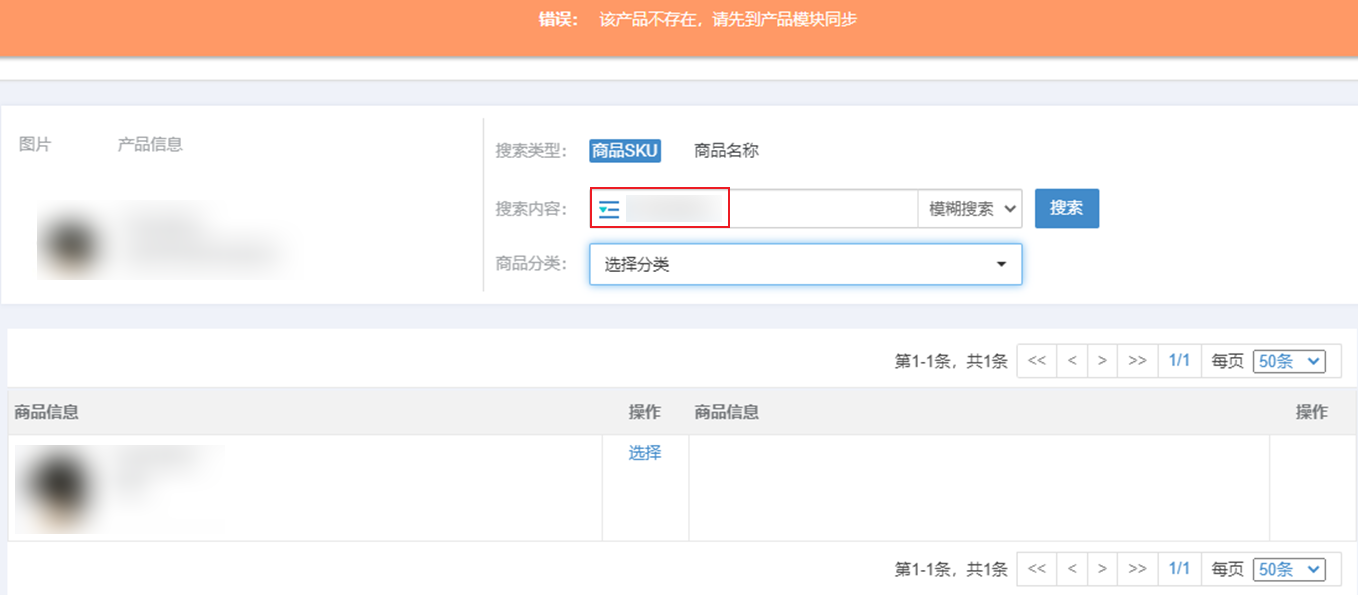
Task: Go to first page using upper pagination "<<"
Action: pos(1036,361)
